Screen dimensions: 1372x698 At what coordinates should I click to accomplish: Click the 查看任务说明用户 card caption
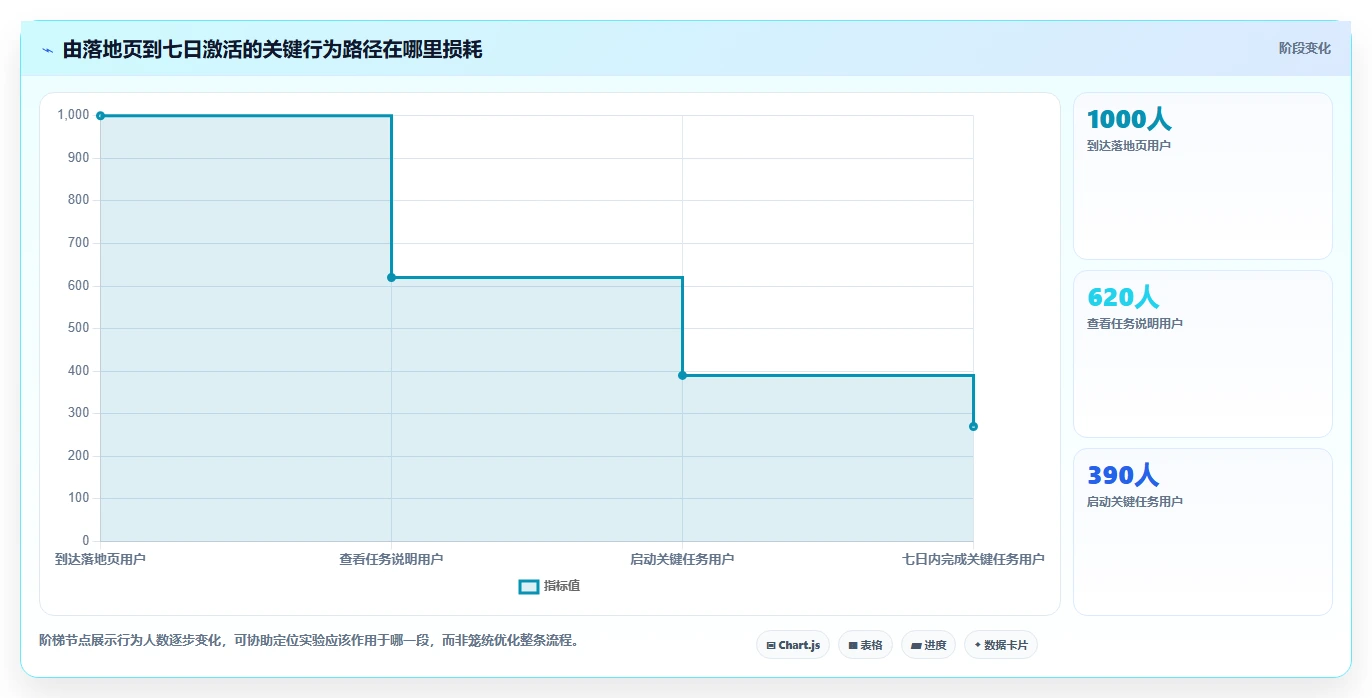pyautogui.click(x=1134, y=324)
